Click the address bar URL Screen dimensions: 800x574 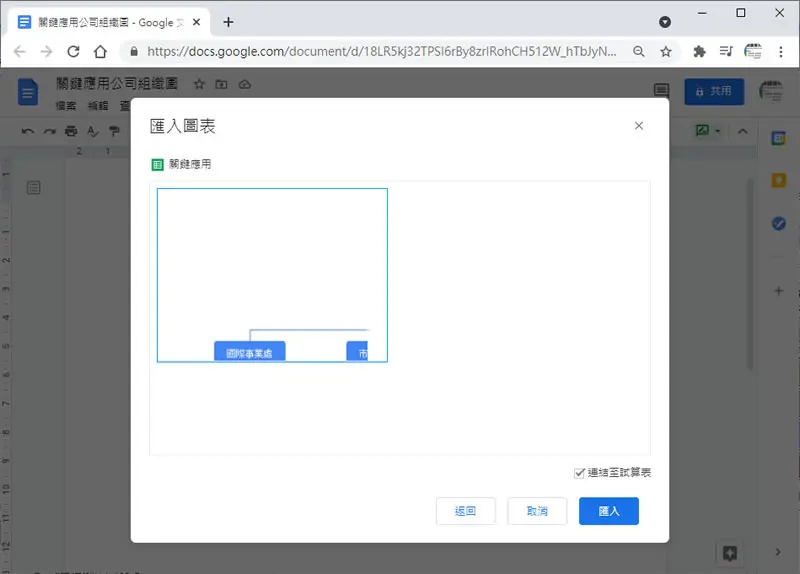tap(382, 51)
